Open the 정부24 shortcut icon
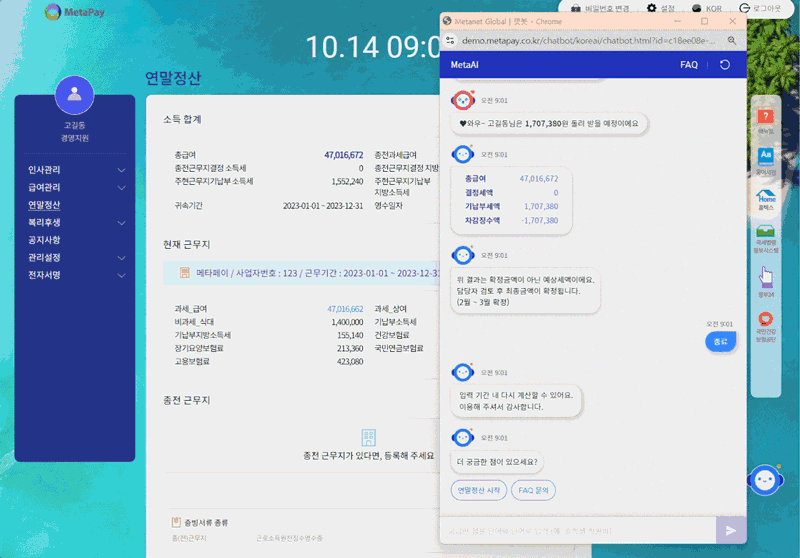The image size is (800, 558). [x=766, y=280]
